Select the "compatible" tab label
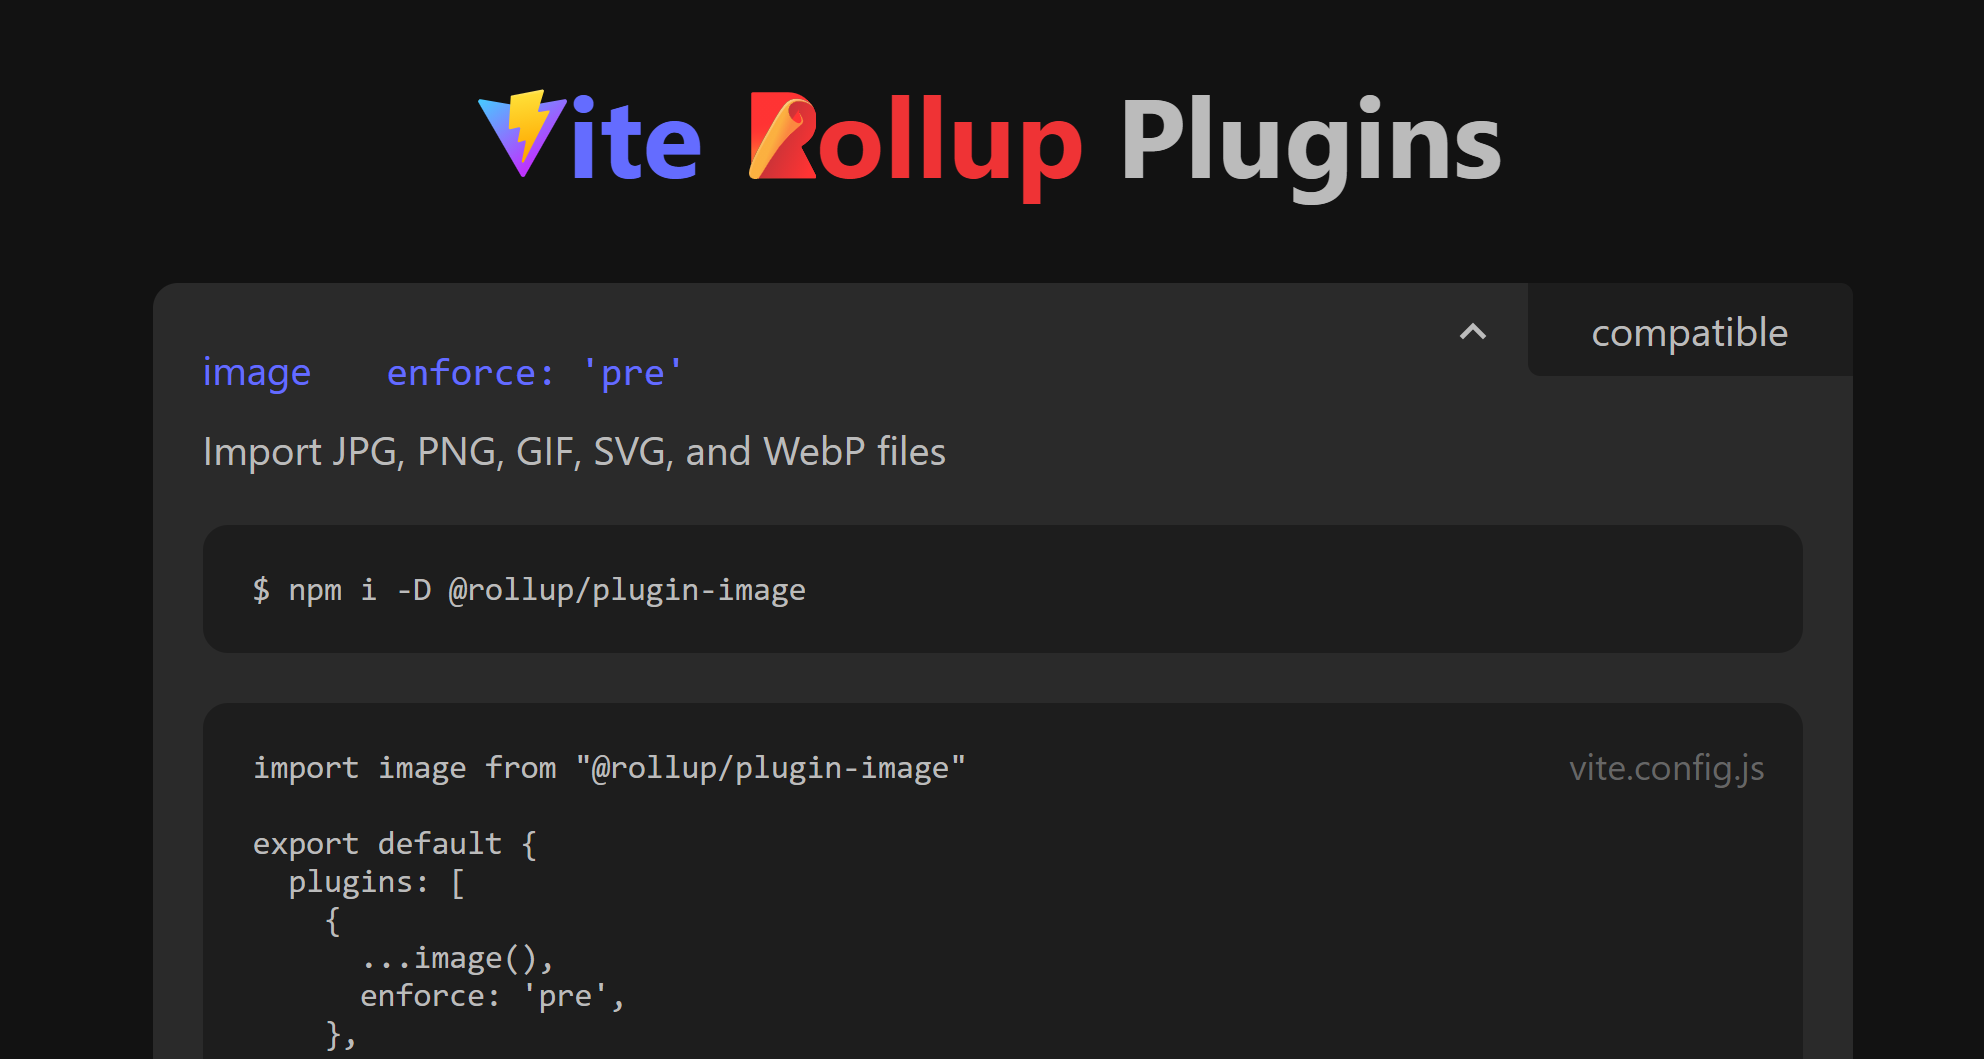 [x=1689, y=332]
